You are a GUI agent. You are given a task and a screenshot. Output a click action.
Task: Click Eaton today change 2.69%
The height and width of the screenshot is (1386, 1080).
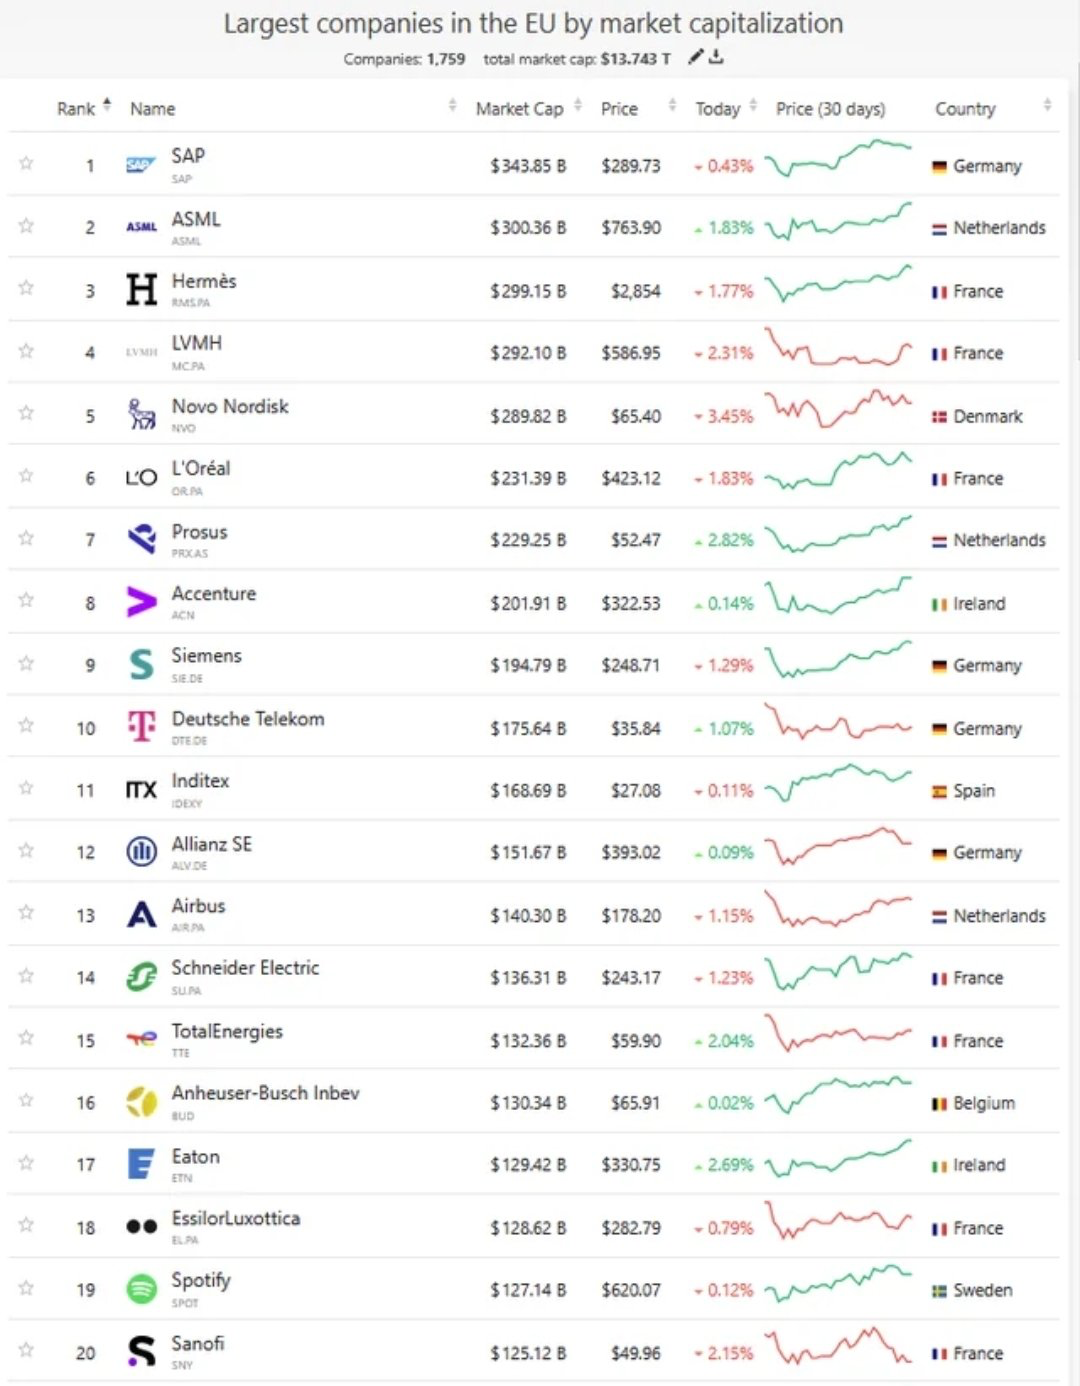click(724, 1165)
